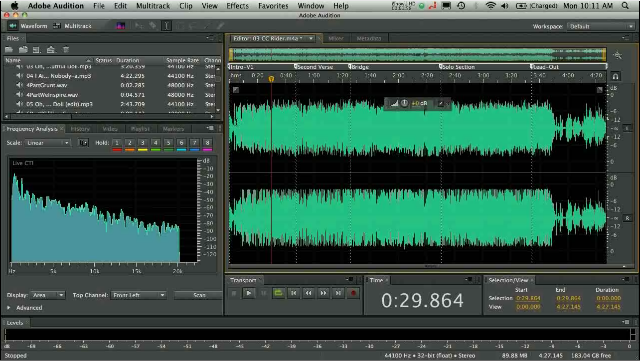Open the Workspace Default dropdown
The height and width of the screenshot is (361, 640).
click(600, 26)
